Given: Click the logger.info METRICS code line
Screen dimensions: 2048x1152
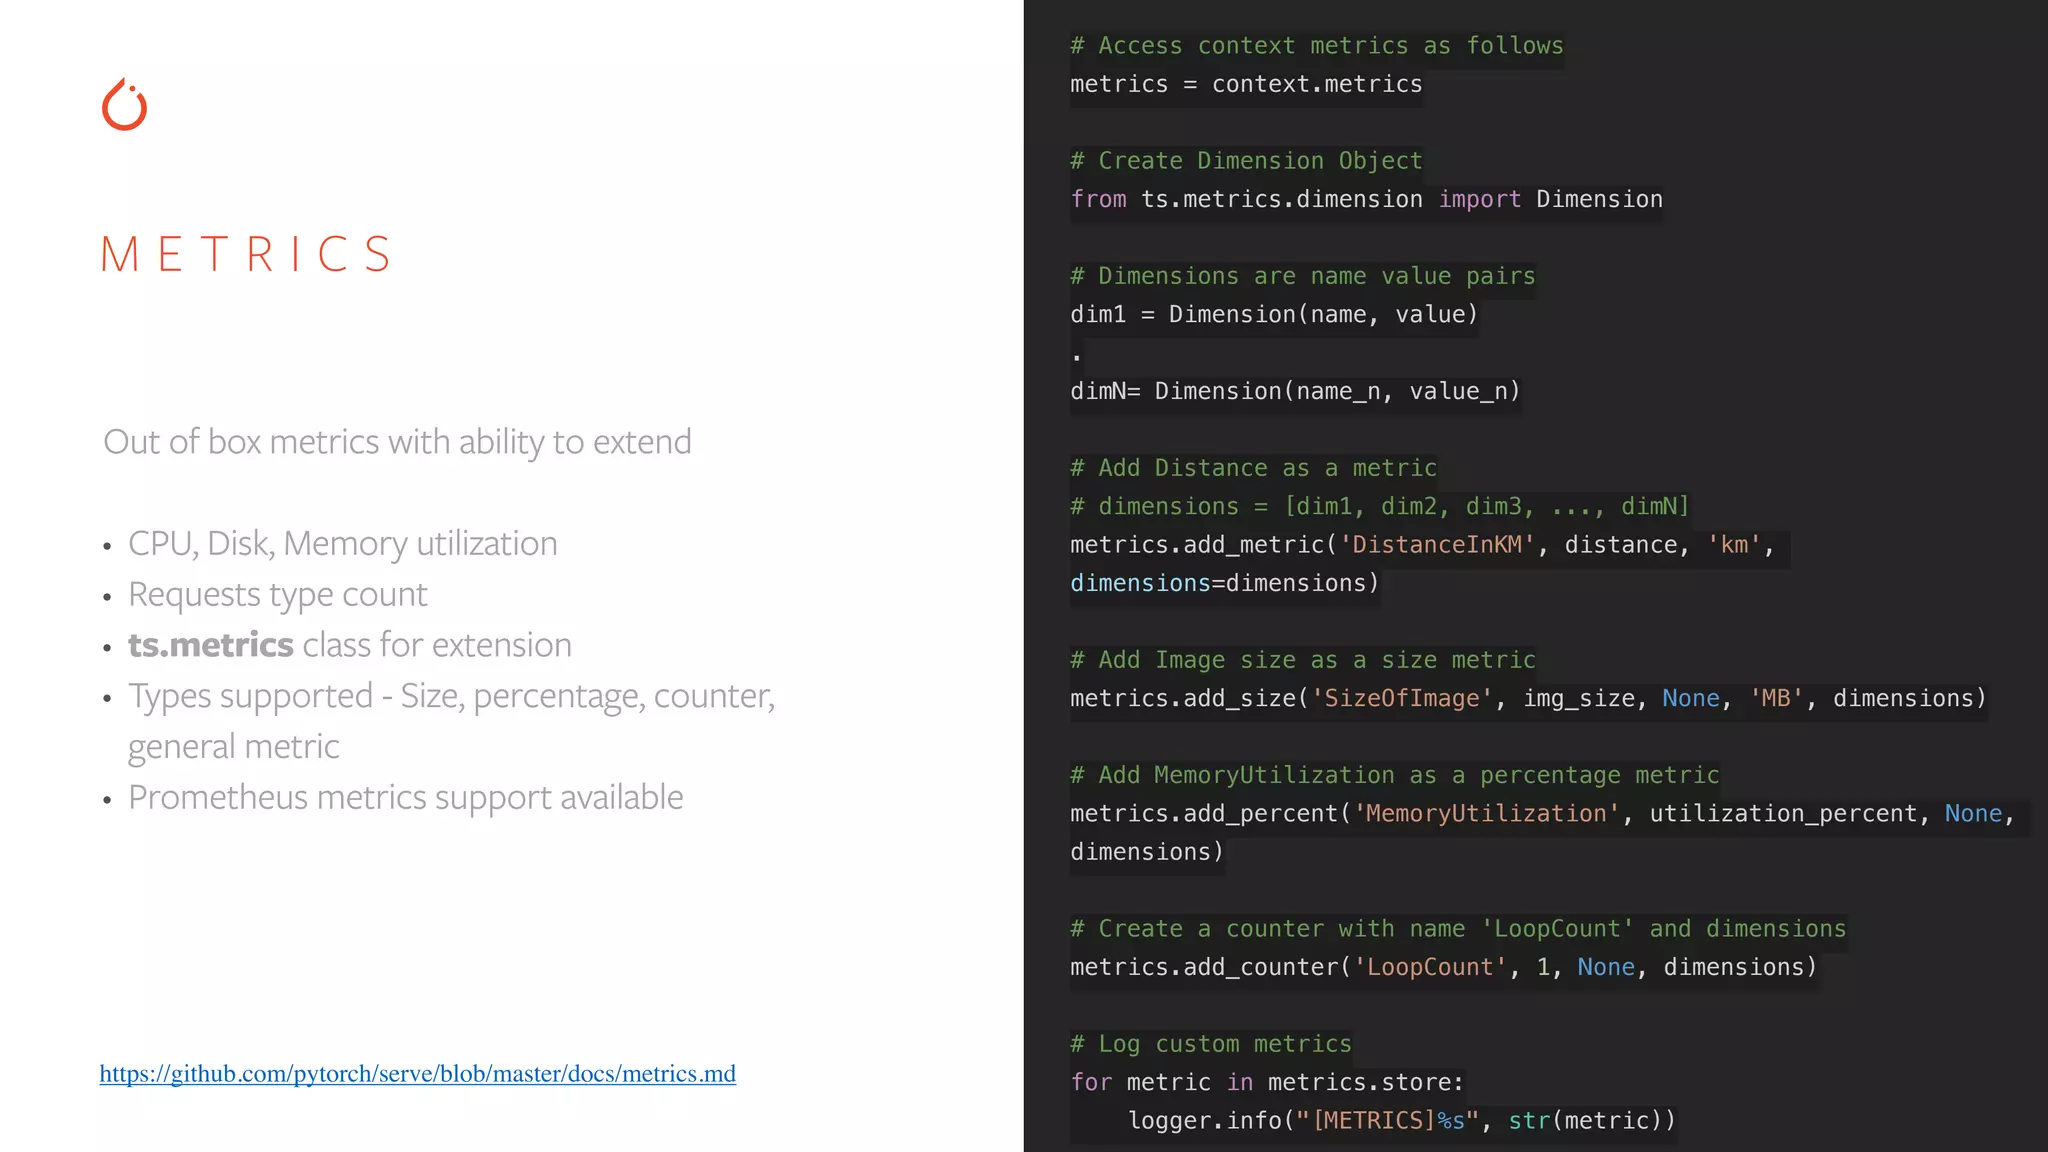Looking at the screenshot, I should (1401, 1121).
